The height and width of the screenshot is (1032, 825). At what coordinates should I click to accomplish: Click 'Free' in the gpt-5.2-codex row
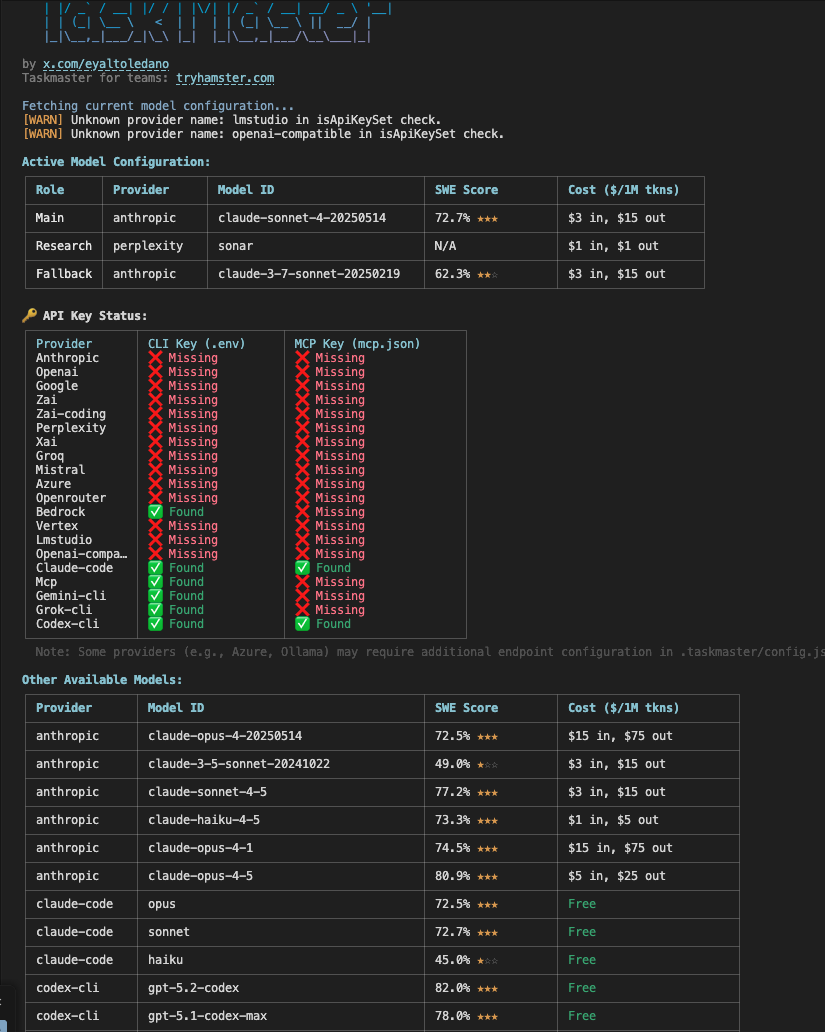tap(582, 988)
